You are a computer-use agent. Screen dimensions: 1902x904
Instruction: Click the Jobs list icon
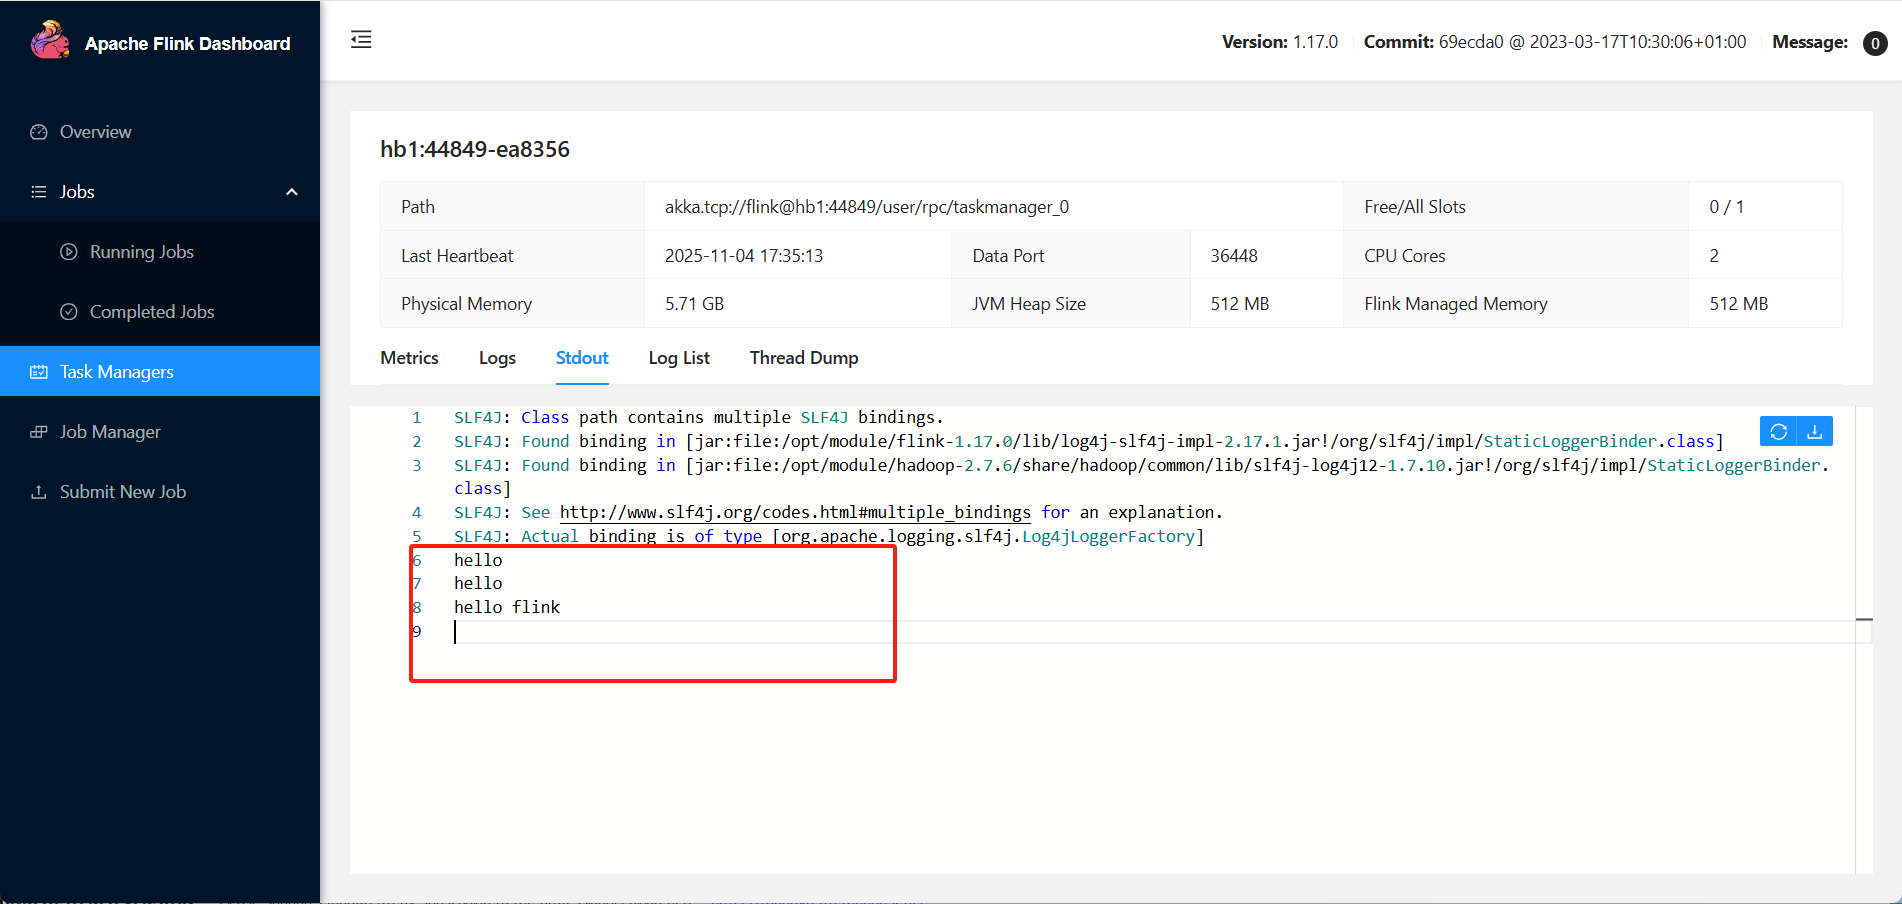tap(39, 192)
